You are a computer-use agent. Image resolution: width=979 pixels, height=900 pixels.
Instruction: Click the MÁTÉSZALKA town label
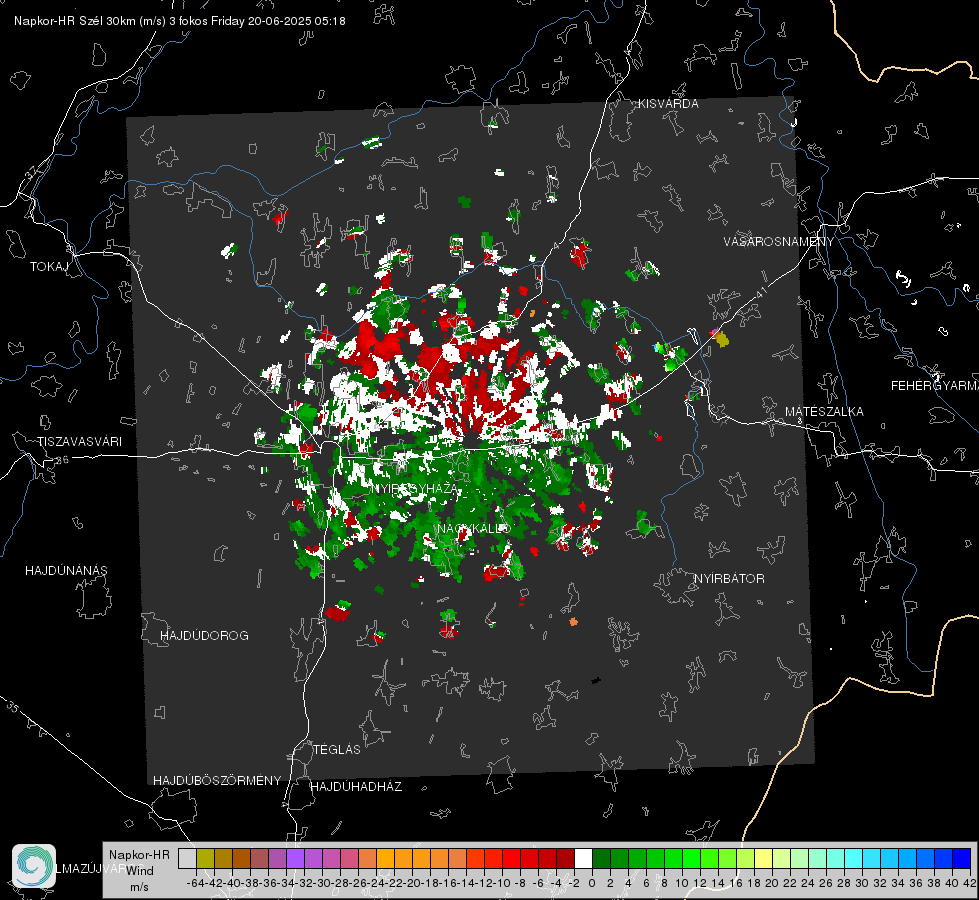(824, 411)
